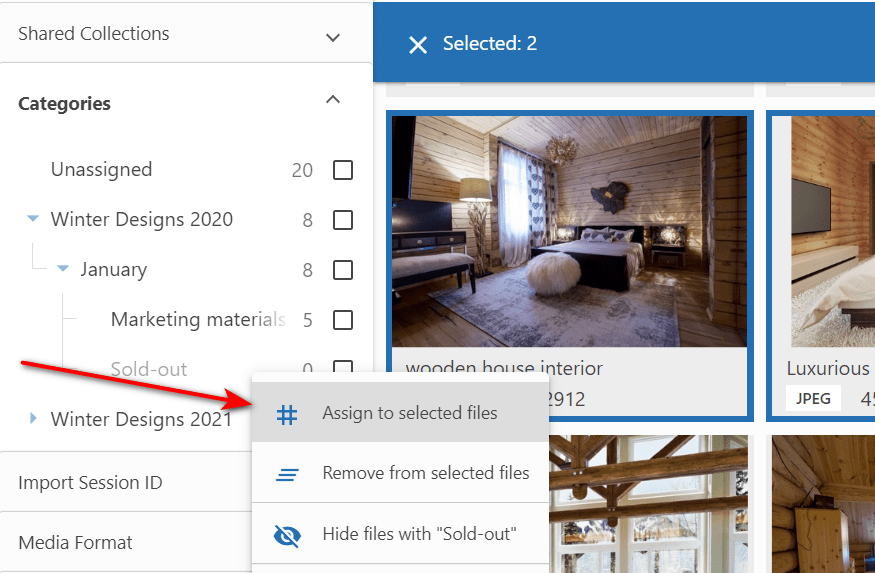875x573 pixels.
Task: Expand the Winter Designs 2021 tree arrow
Action: (x=33, y=419)
